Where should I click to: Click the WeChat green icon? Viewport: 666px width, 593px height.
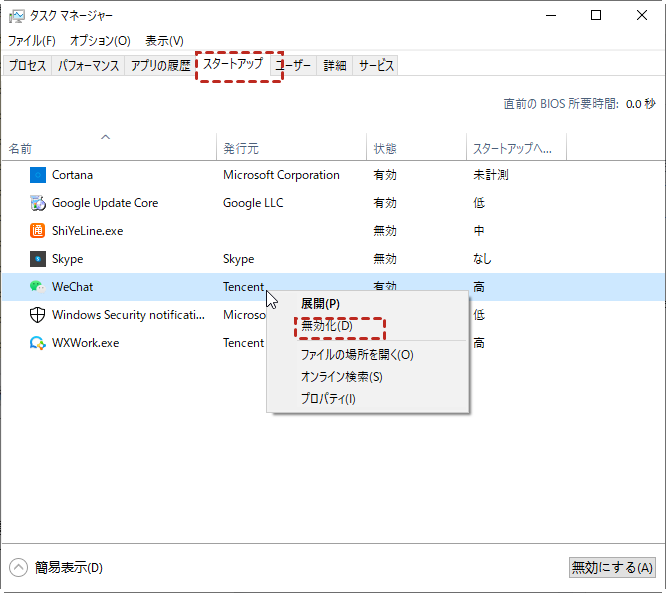tap(38, 287)
